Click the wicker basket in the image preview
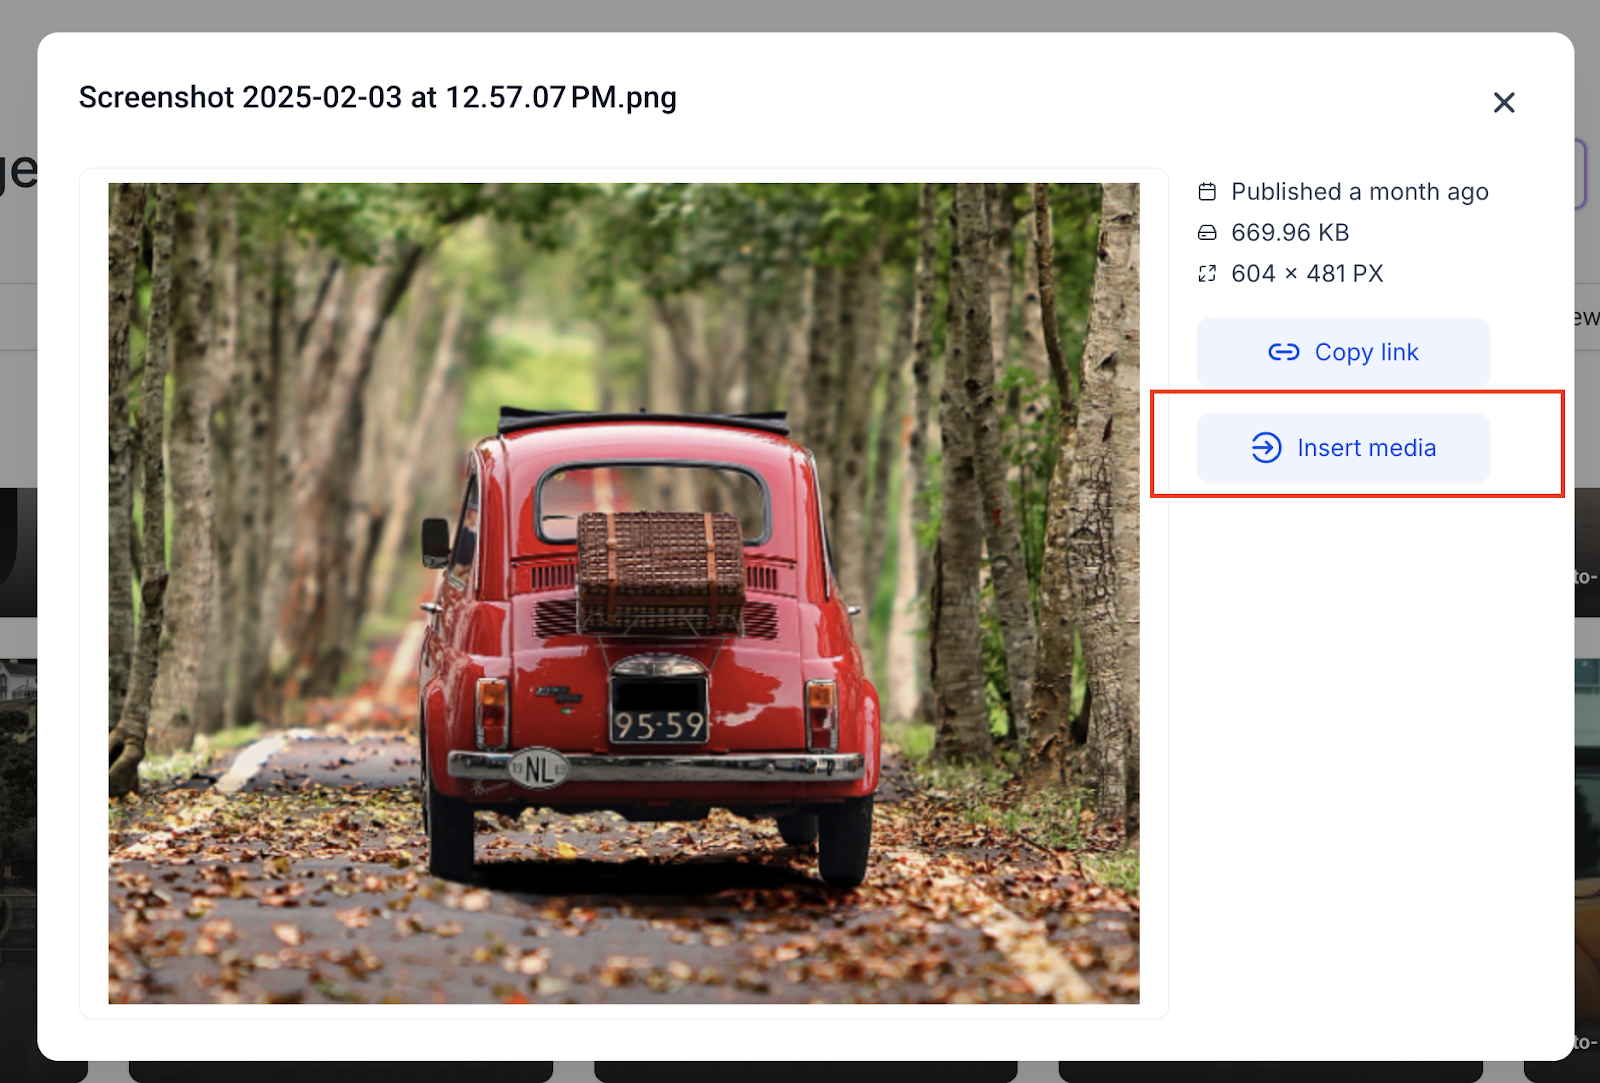 click(661, 570)
